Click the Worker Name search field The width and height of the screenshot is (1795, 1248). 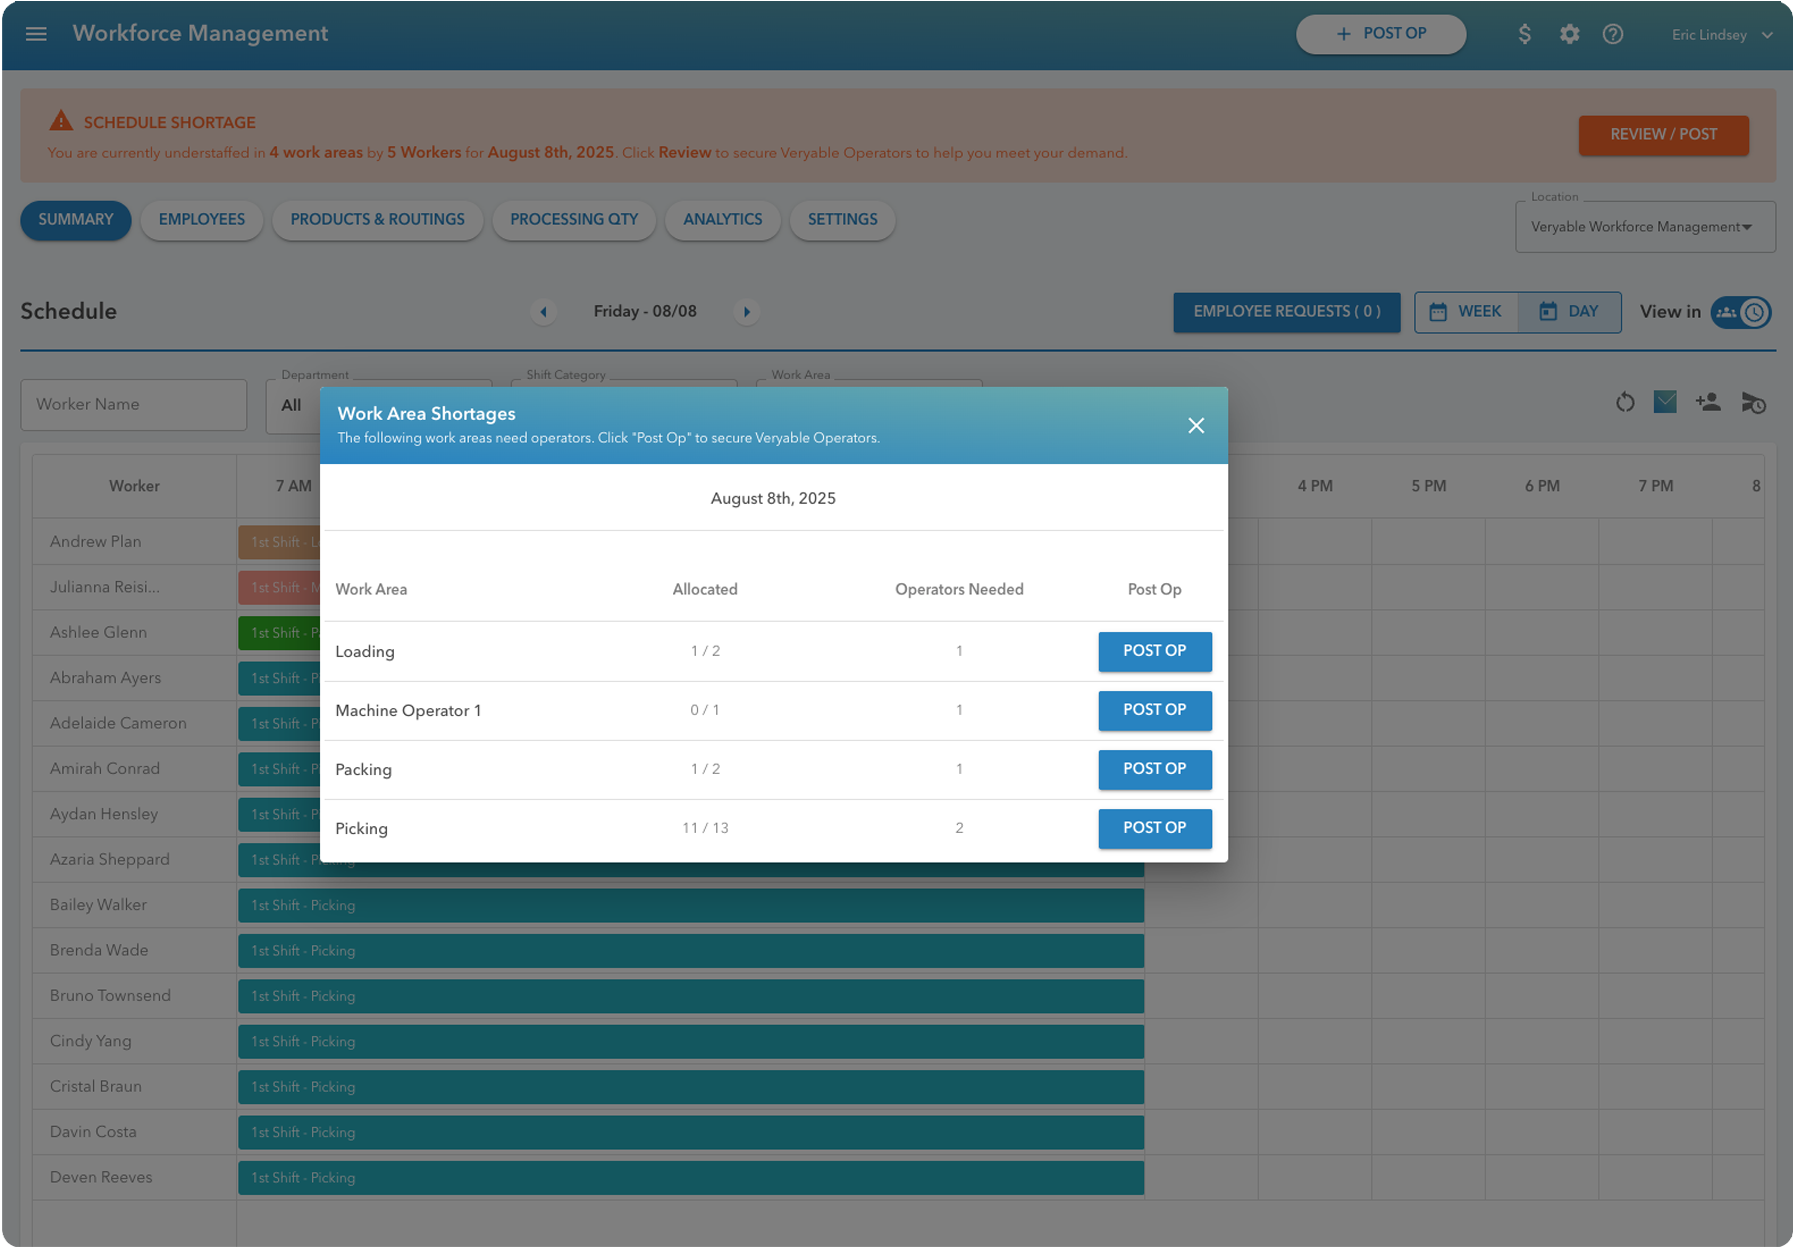point(133,404)
